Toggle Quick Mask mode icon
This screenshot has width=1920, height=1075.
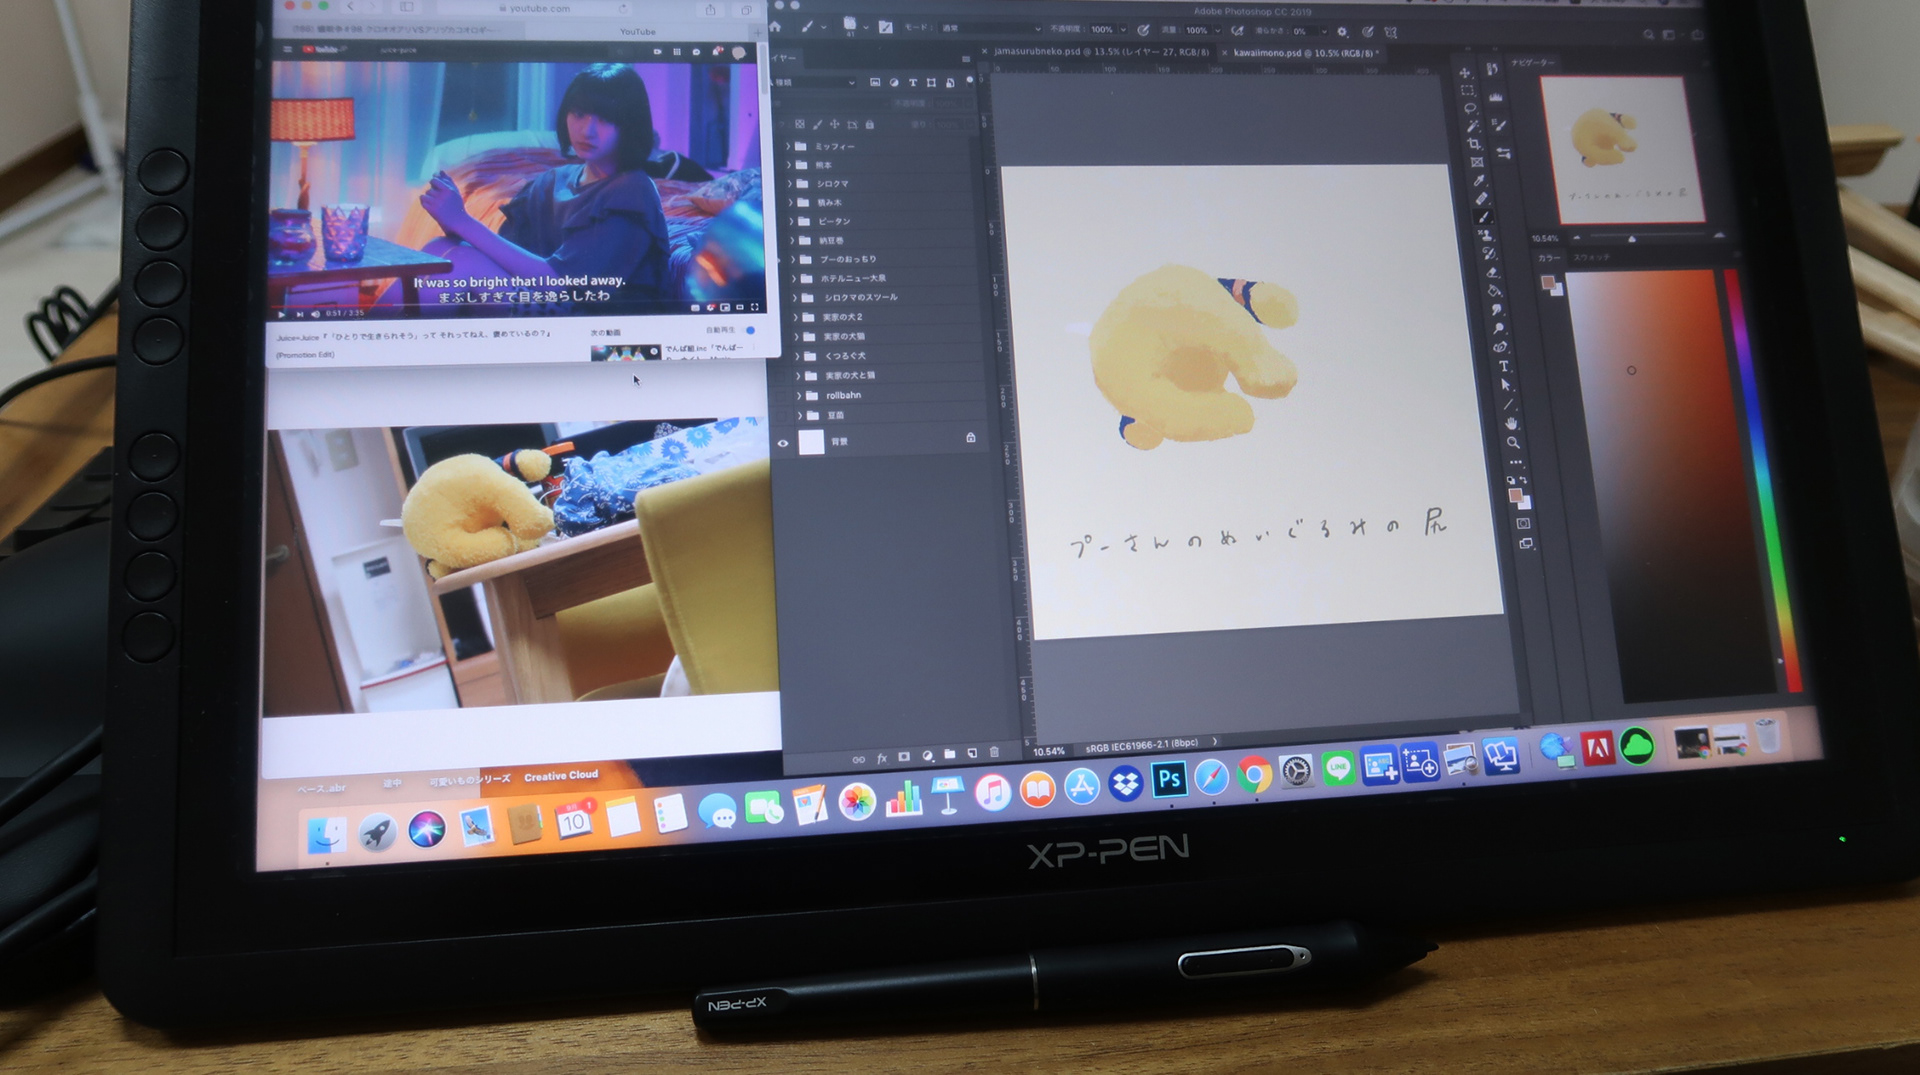(1522, 523)
